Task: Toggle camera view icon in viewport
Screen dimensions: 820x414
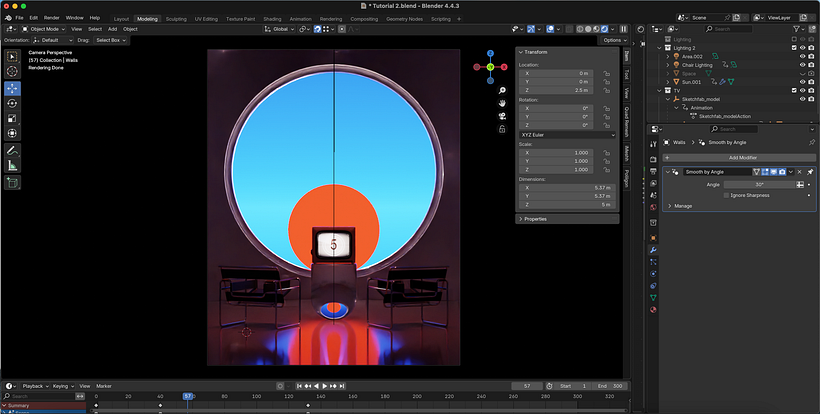Action: pos(502,116)
